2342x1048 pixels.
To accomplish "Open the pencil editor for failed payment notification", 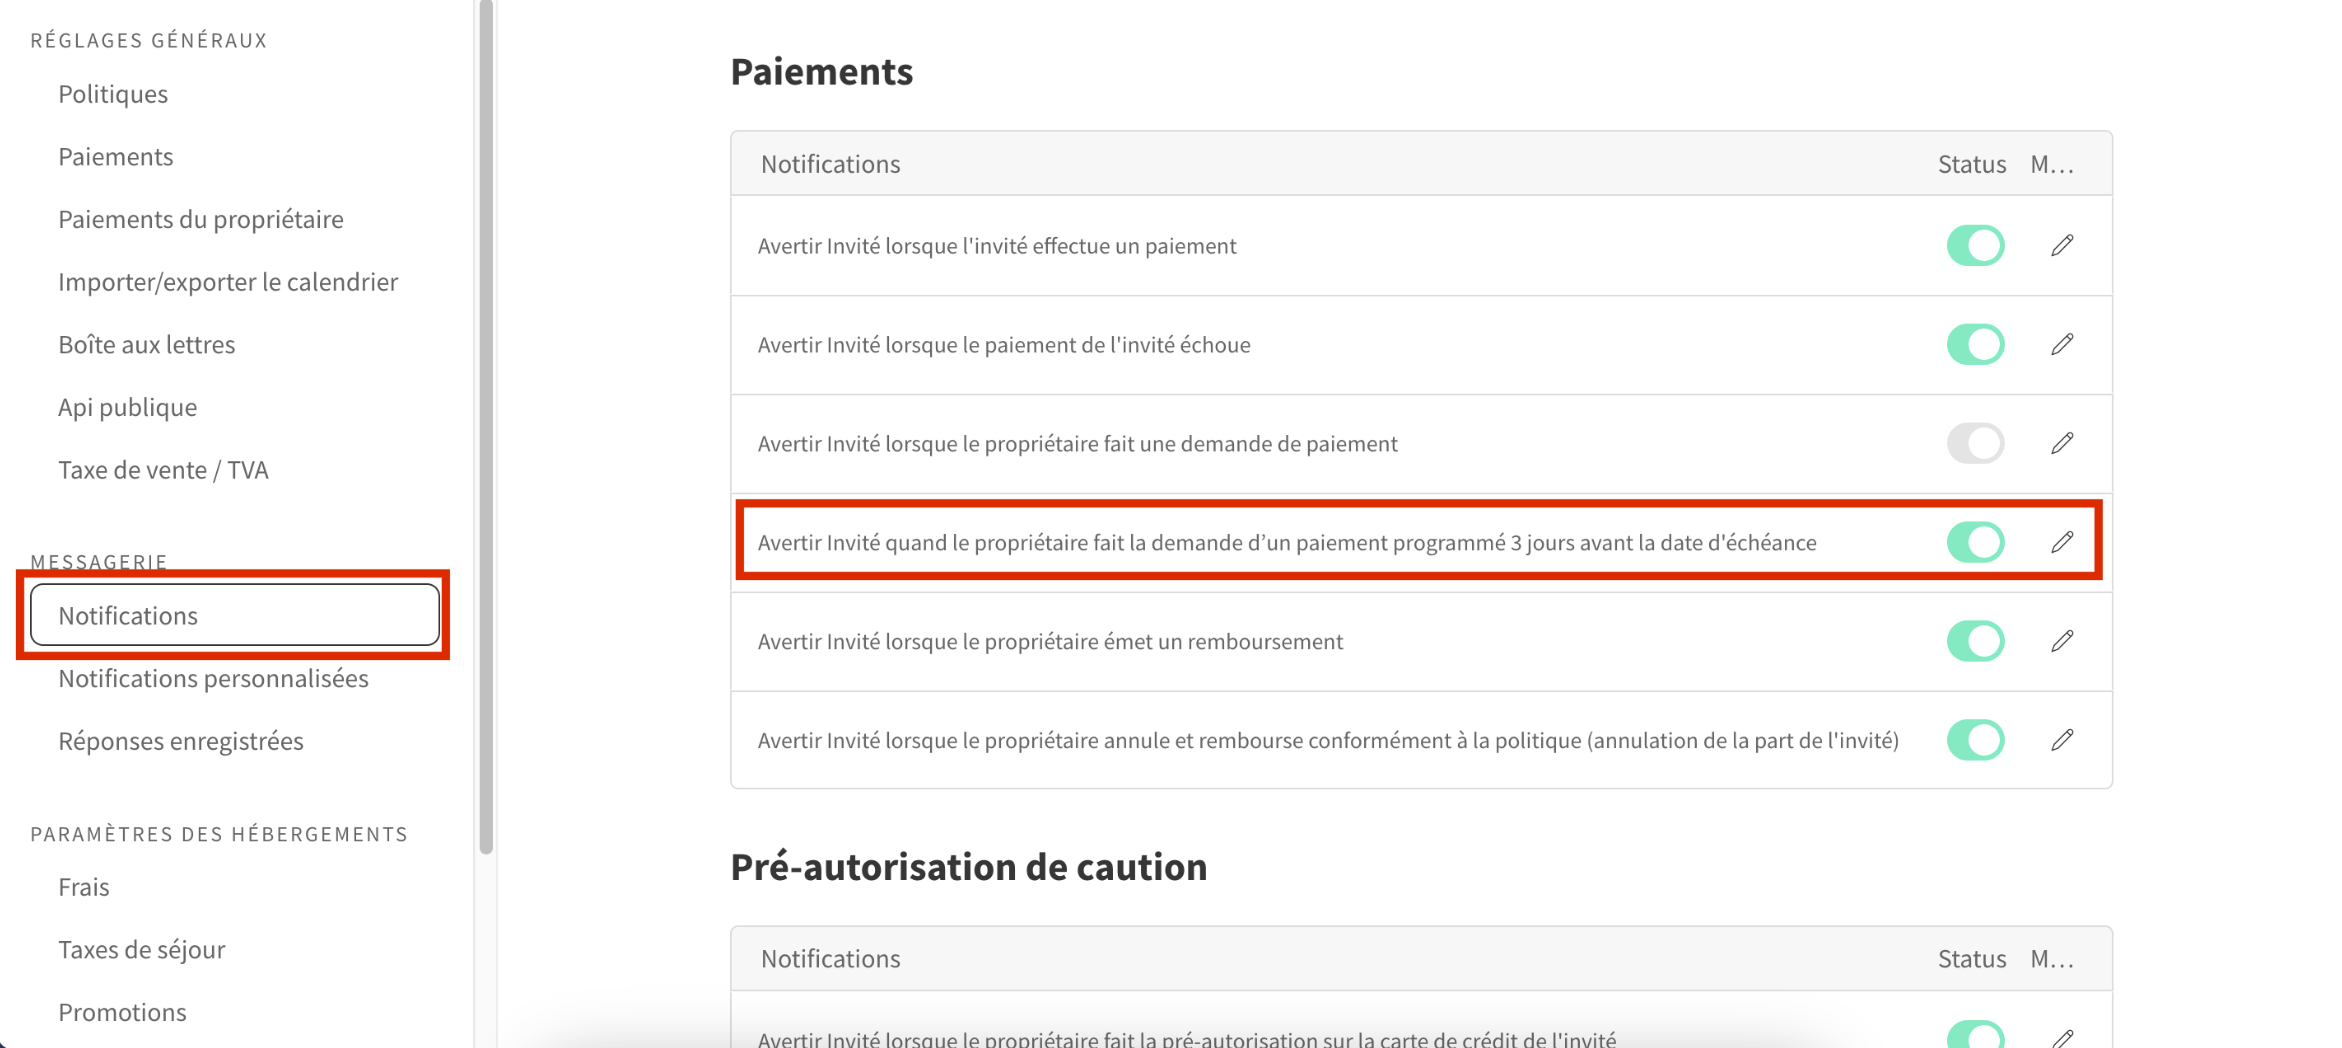I will [2062, 344].
